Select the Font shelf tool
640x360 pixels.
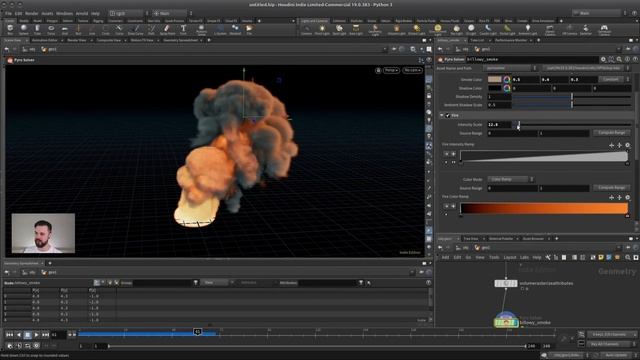point(183,29)
